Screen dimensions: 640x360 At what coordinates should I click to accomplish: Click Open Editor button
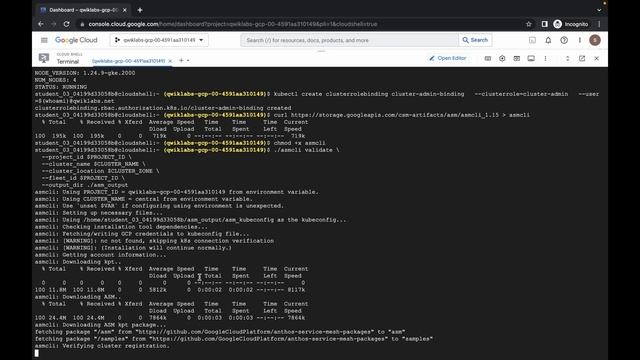pyautogui.click(x=447, y=58)
